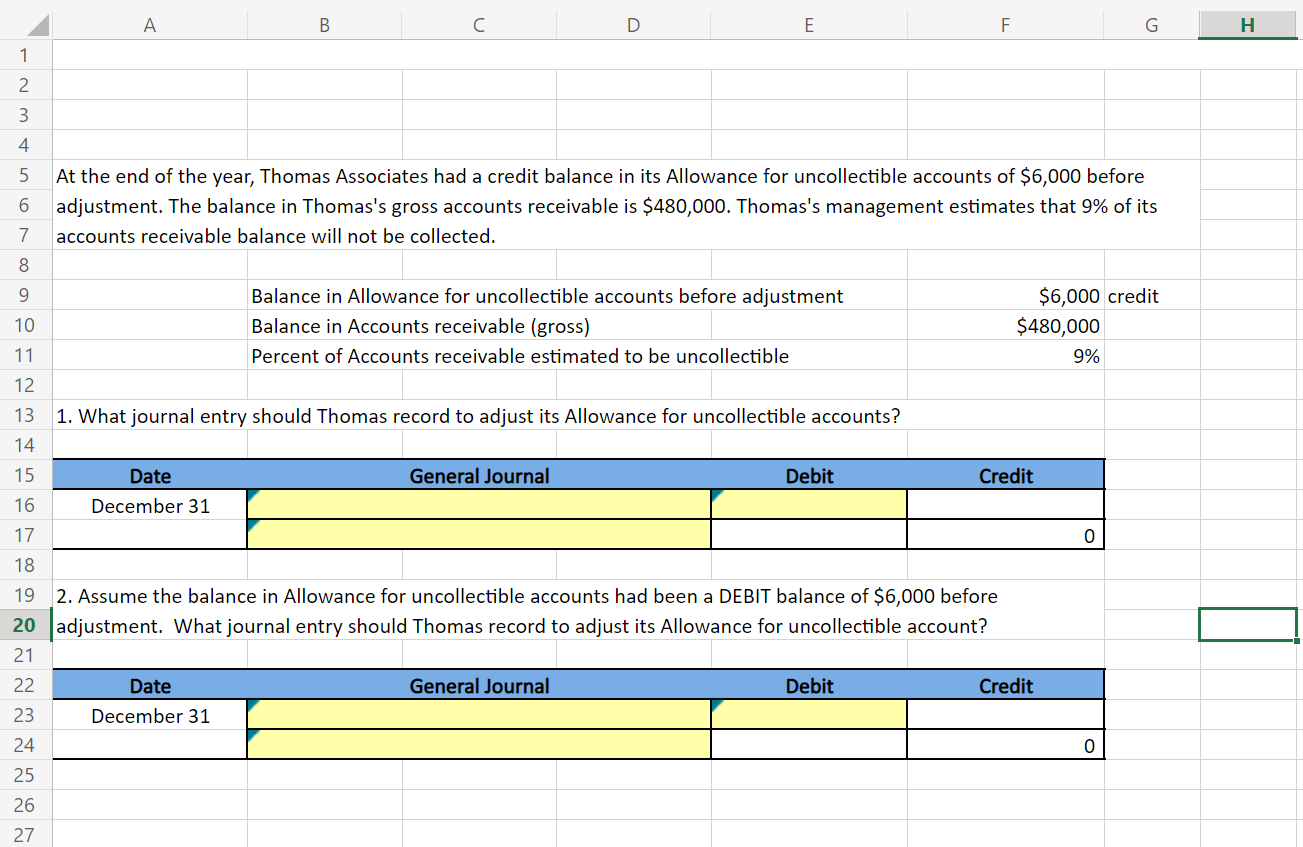Click the first yellow General Journal cell in row 16
The height and width of the screenshot is (847, 1303).
tap(479, 505)
